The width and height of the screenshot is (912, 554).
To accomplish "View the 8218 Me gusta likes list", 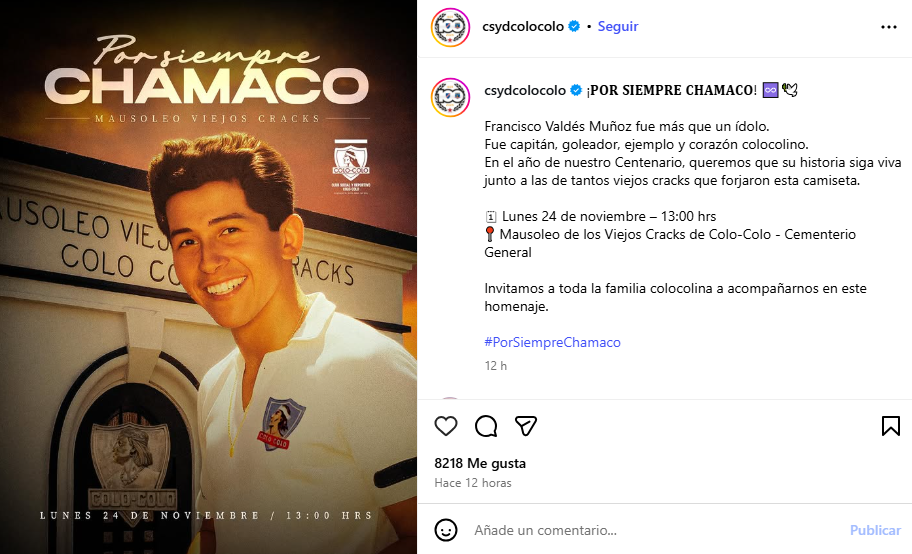I will 480,463.
